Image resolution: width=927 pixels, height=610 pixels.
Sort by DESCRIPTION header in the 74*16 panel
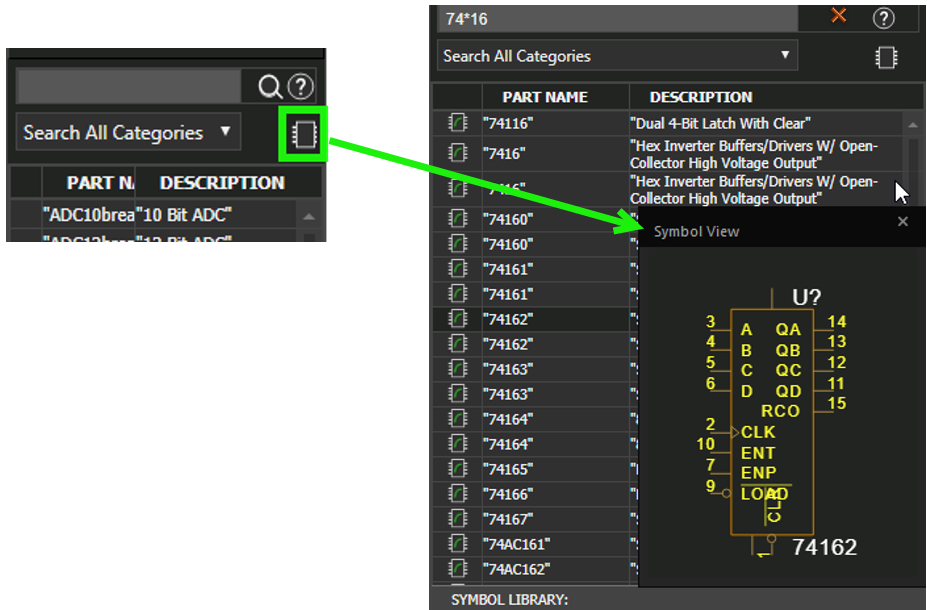[x=701, y=97]
